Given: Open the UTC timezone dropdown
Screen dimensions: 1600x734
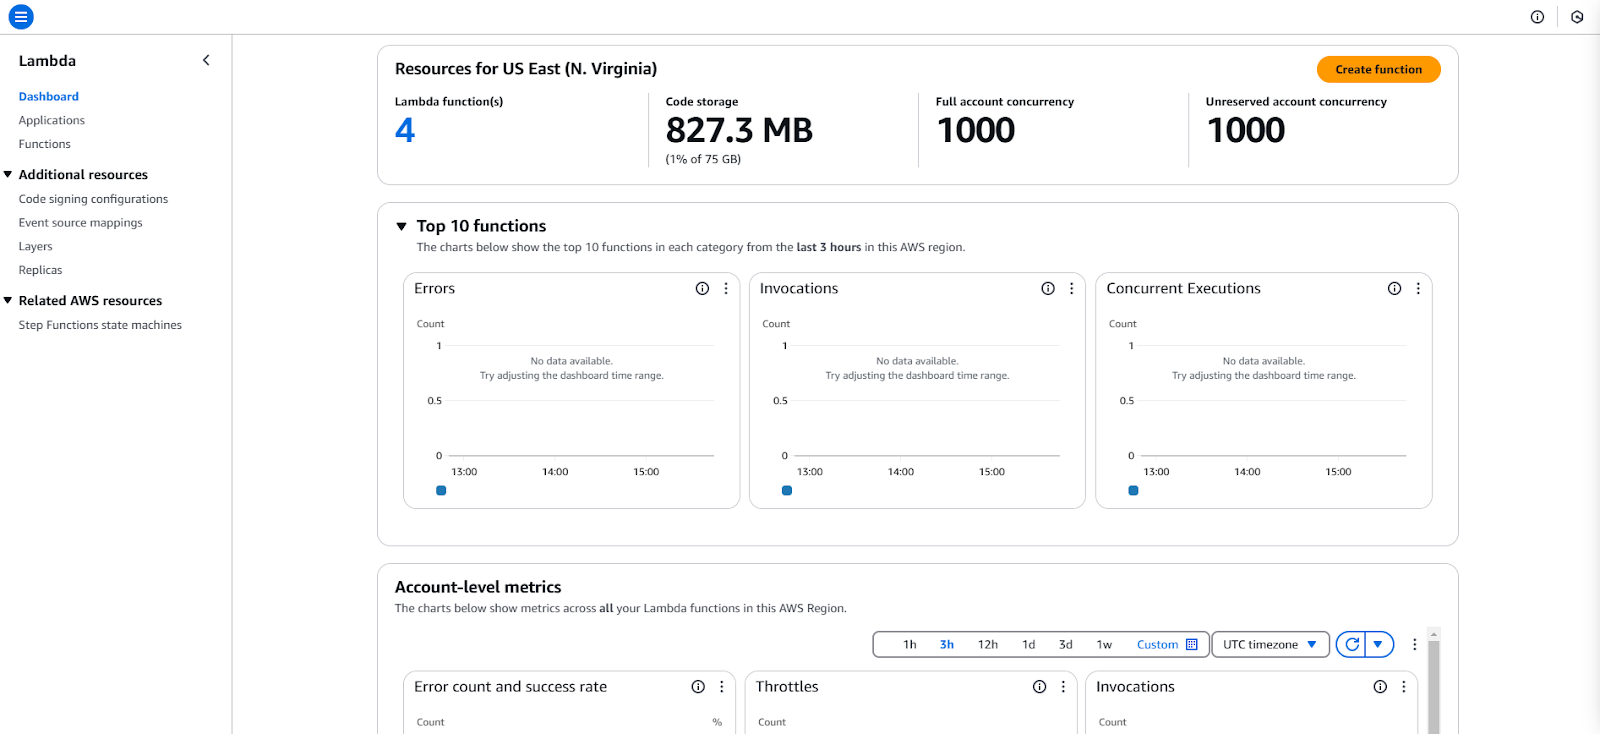Looking at the screenshot, I should (1270, 645).
